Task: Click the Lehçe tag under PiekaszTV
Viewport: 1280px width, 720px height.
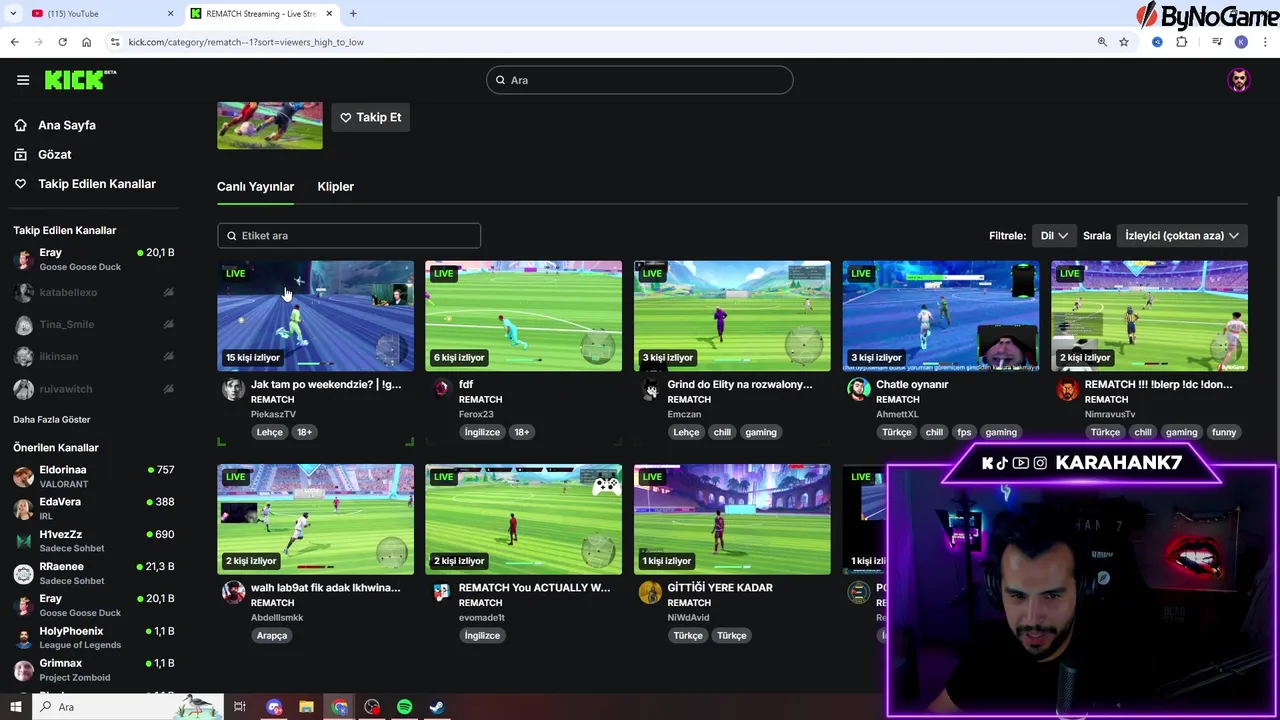Action: (270, 432)
